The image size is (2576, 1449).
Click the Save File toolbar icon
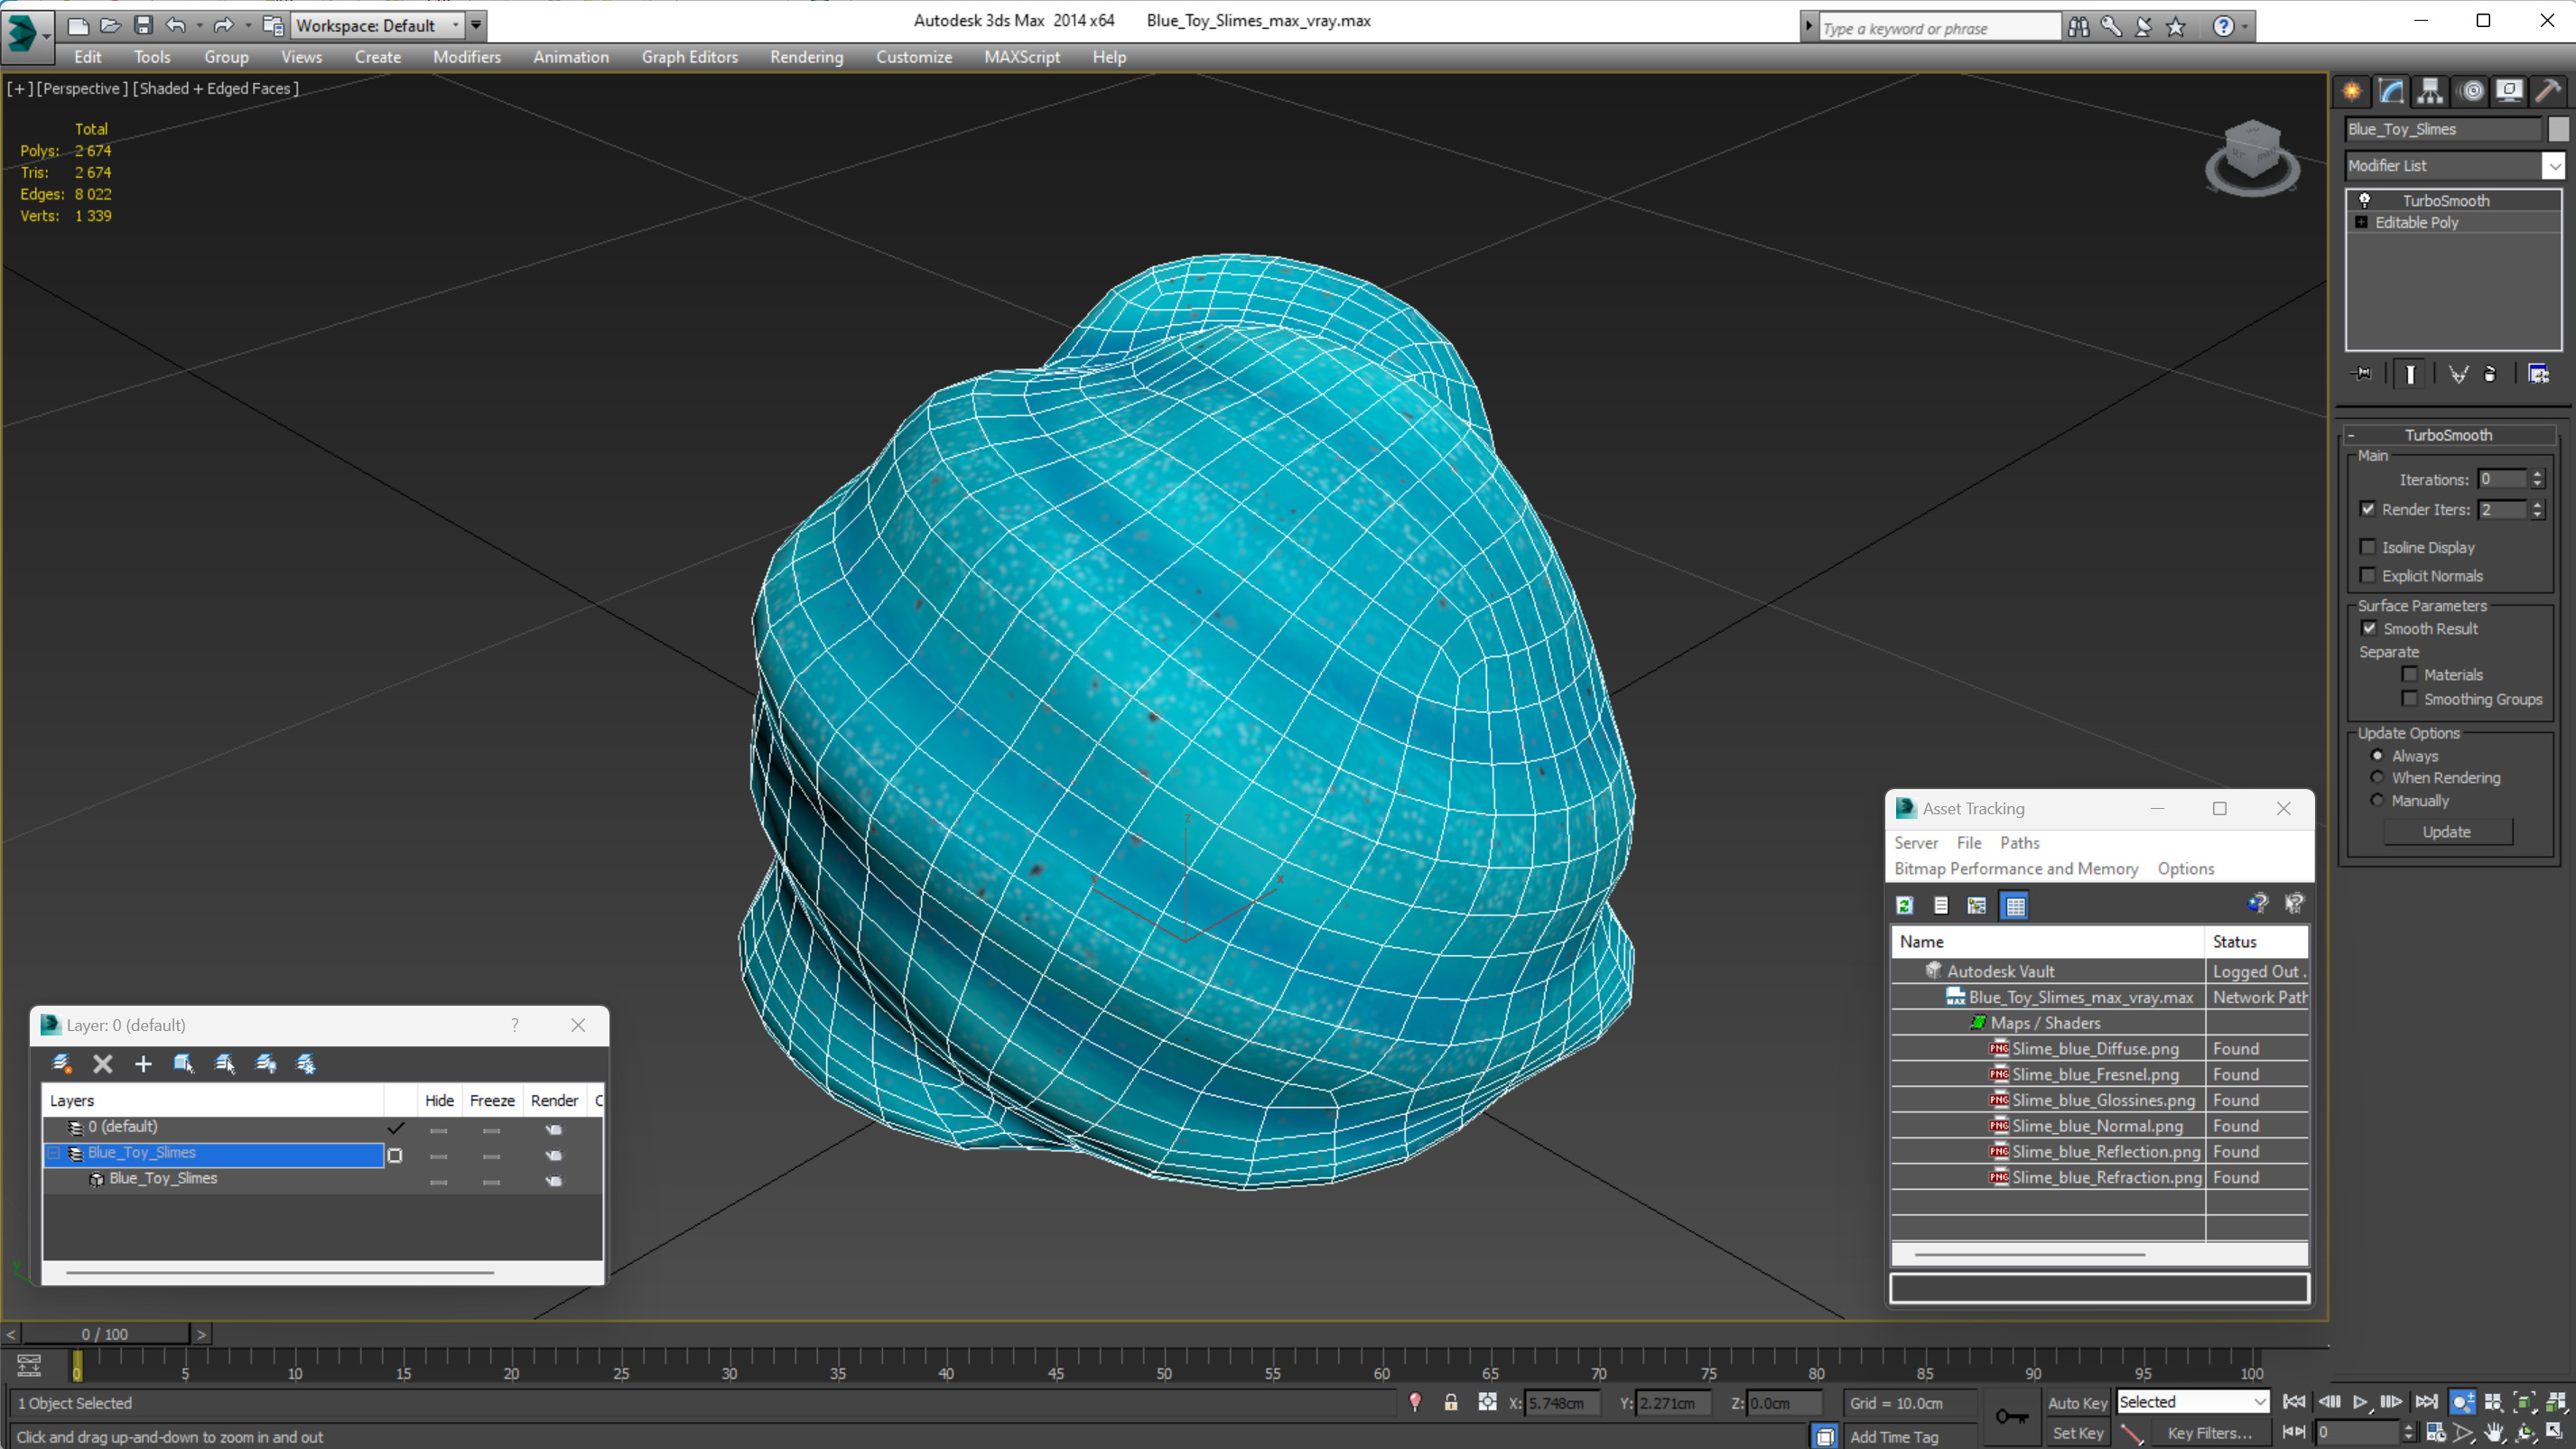143,26
